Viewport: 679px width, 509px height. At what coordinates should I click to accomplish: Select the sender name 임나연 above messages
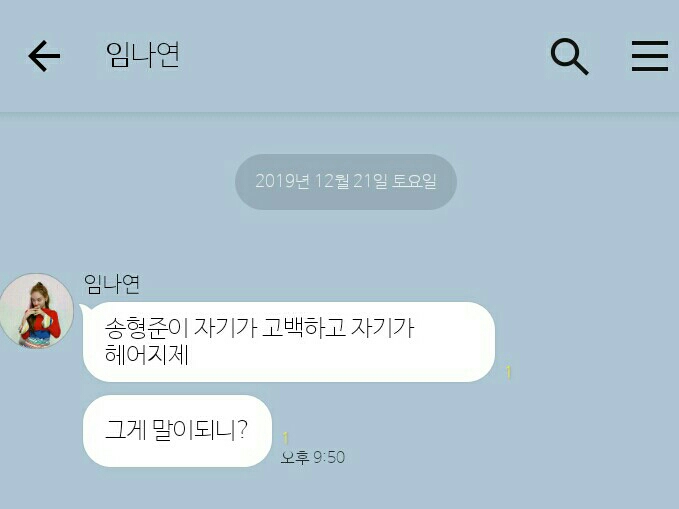[x=112, y=284]
